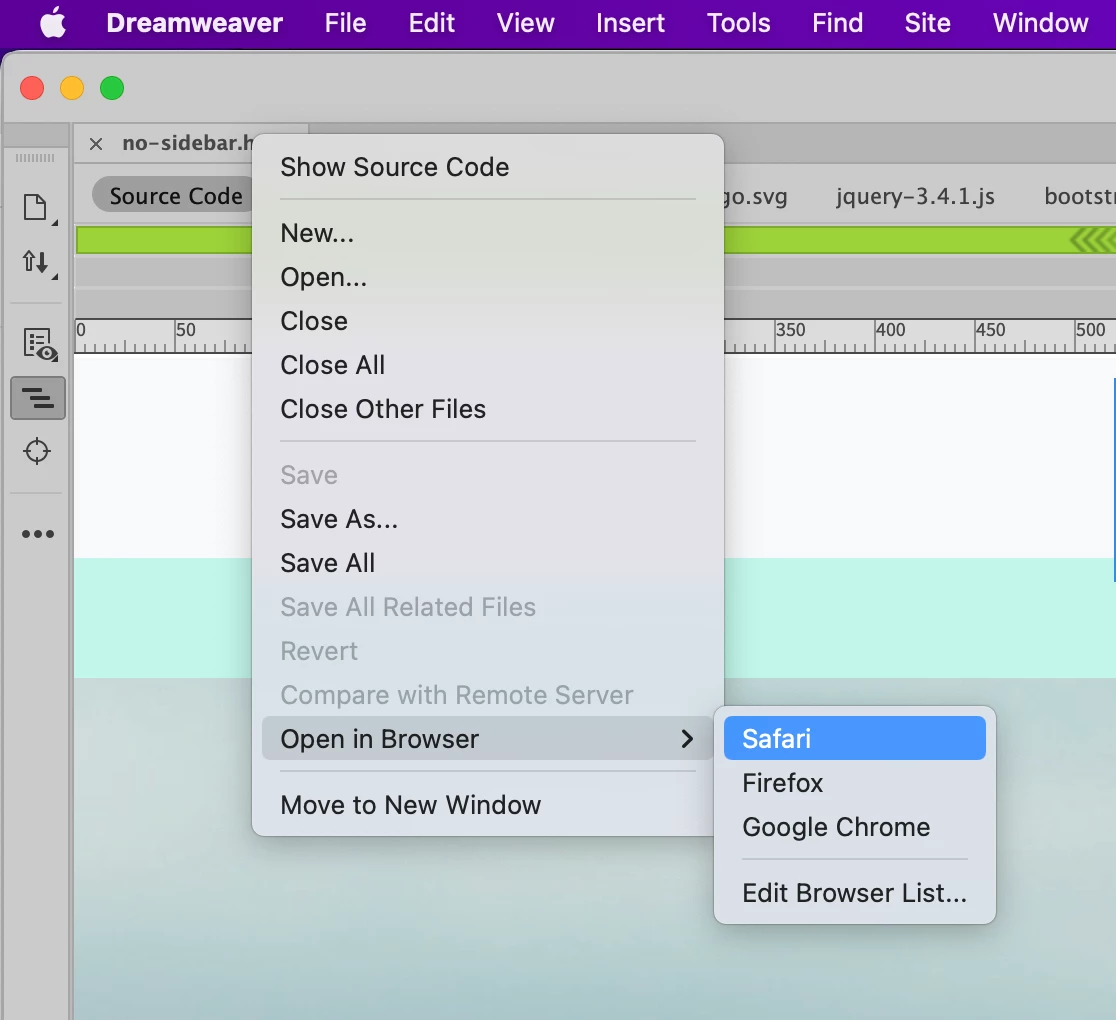Open the Tools menu
Viewport: 1116px width, 1020px height.
tap(738, 23)
